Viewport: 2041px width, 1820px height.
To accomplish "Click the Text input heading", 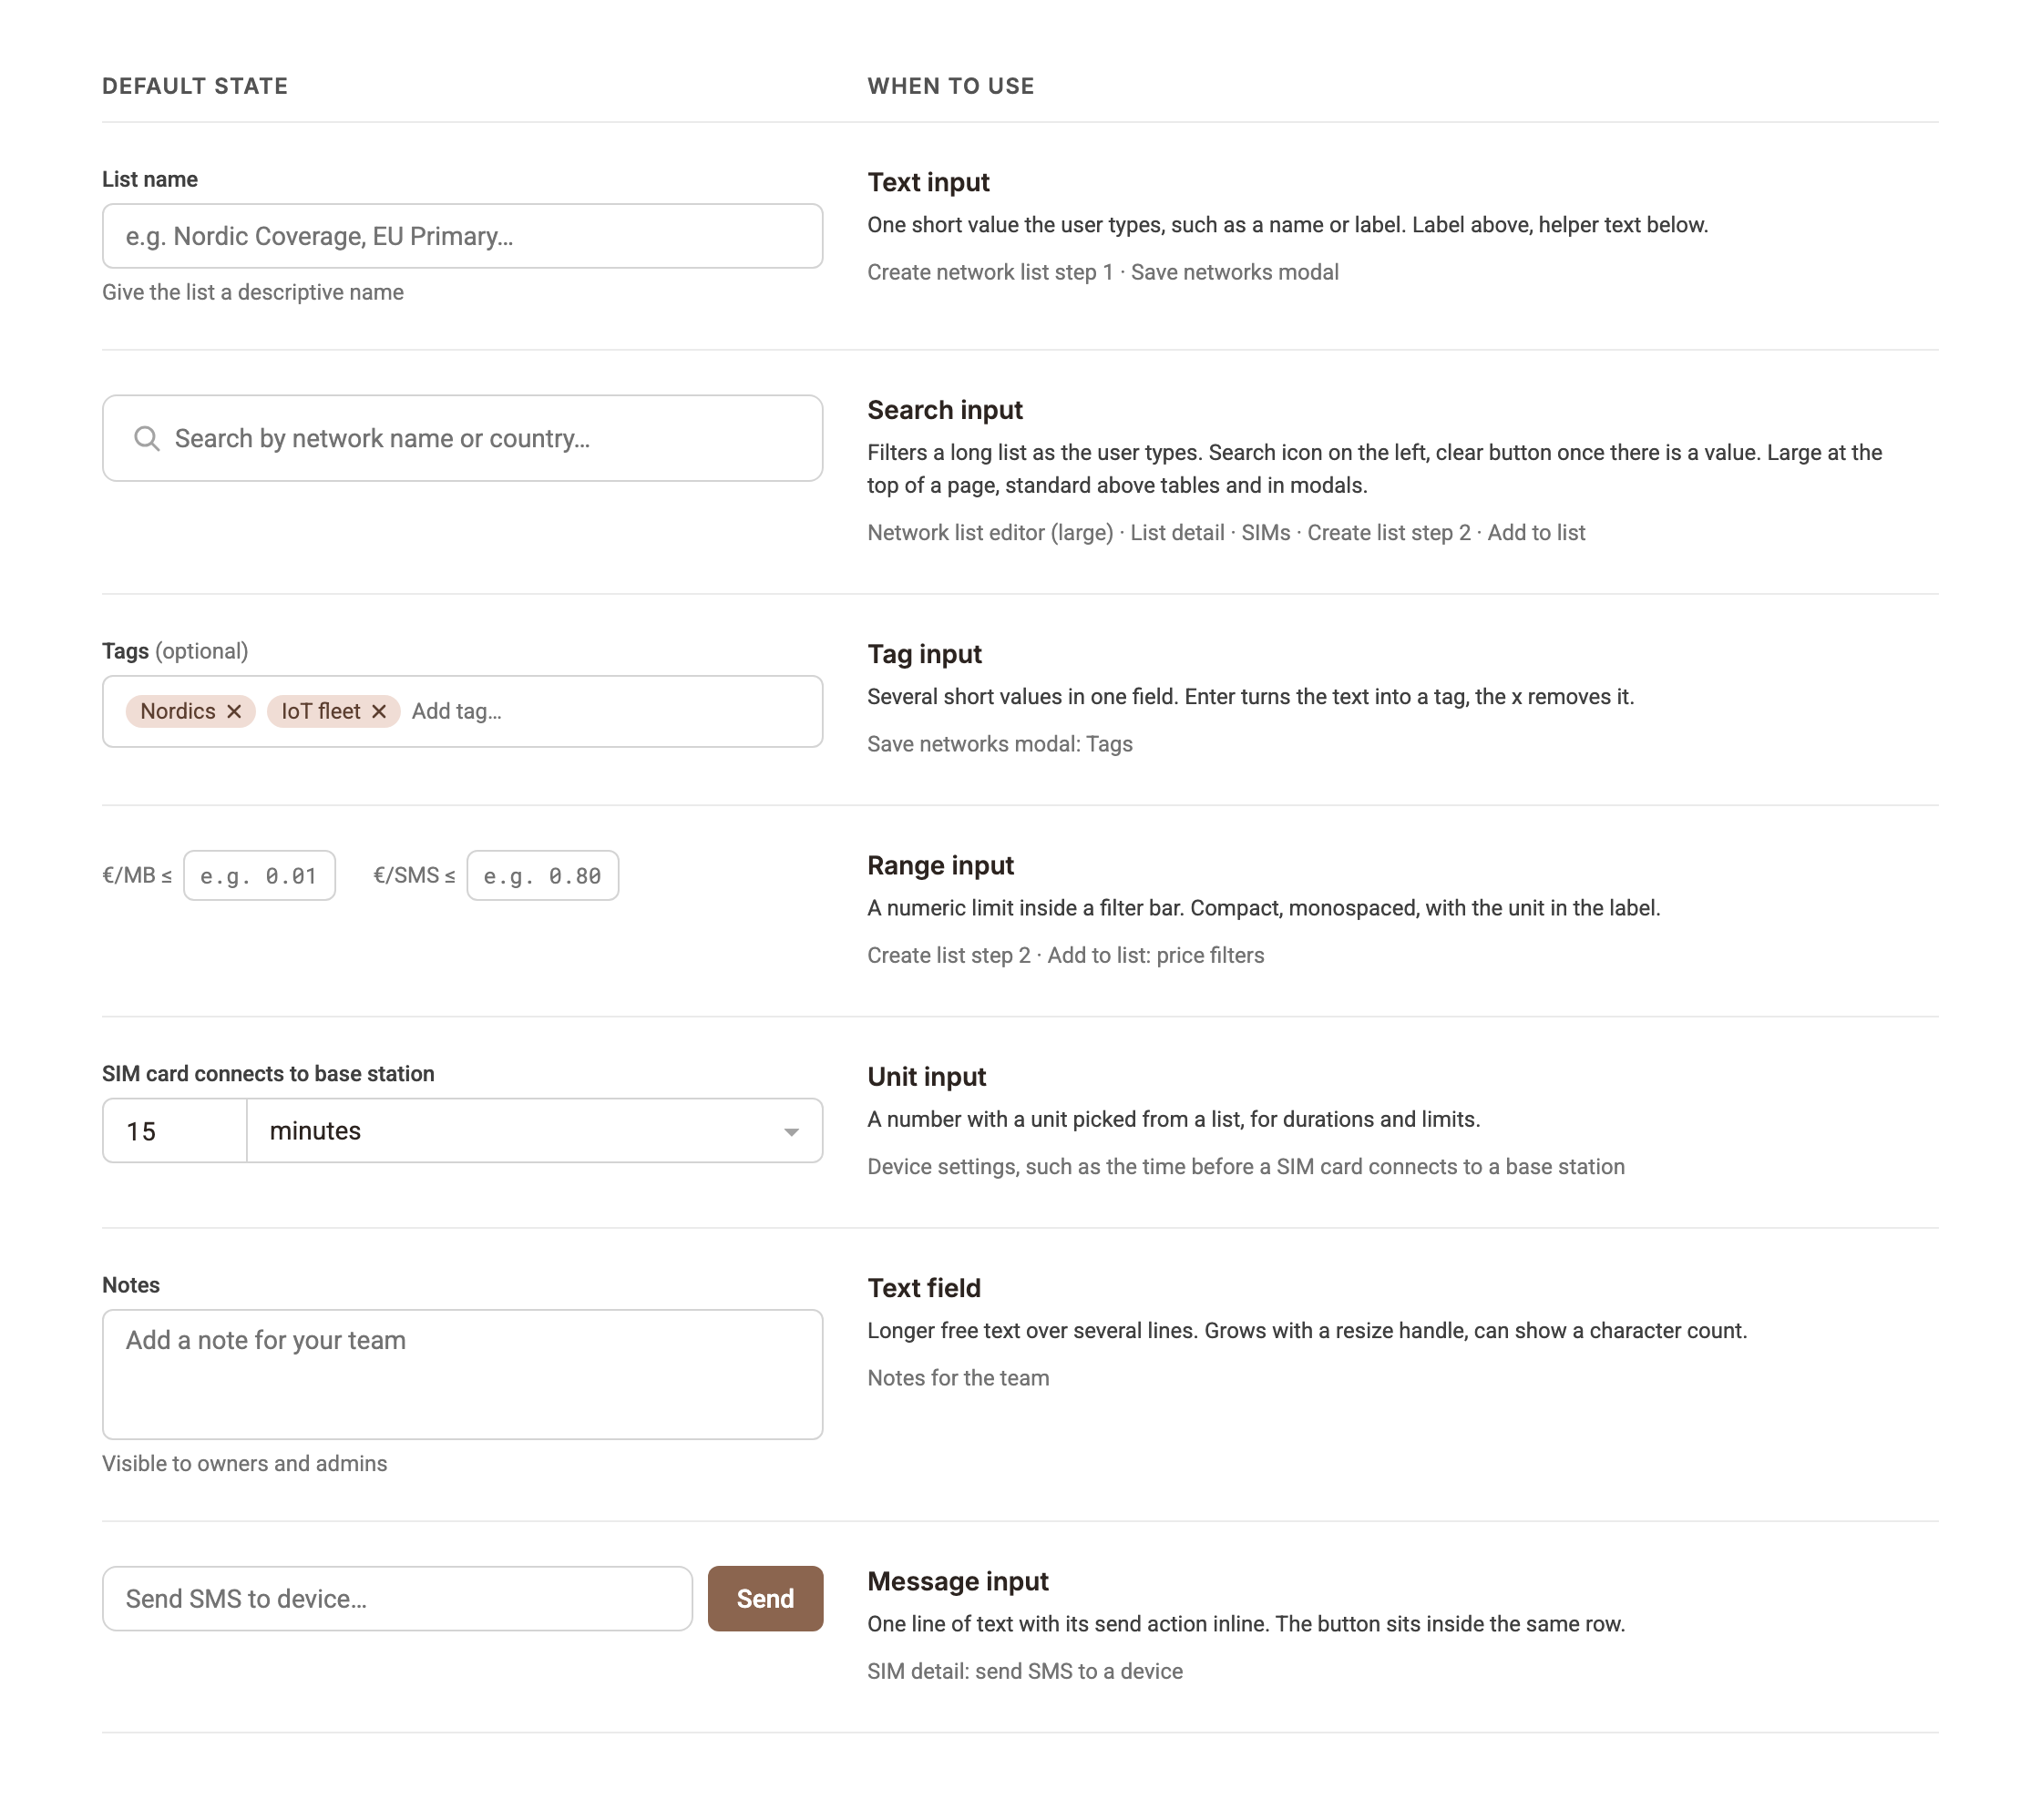I will click(928, 182).
